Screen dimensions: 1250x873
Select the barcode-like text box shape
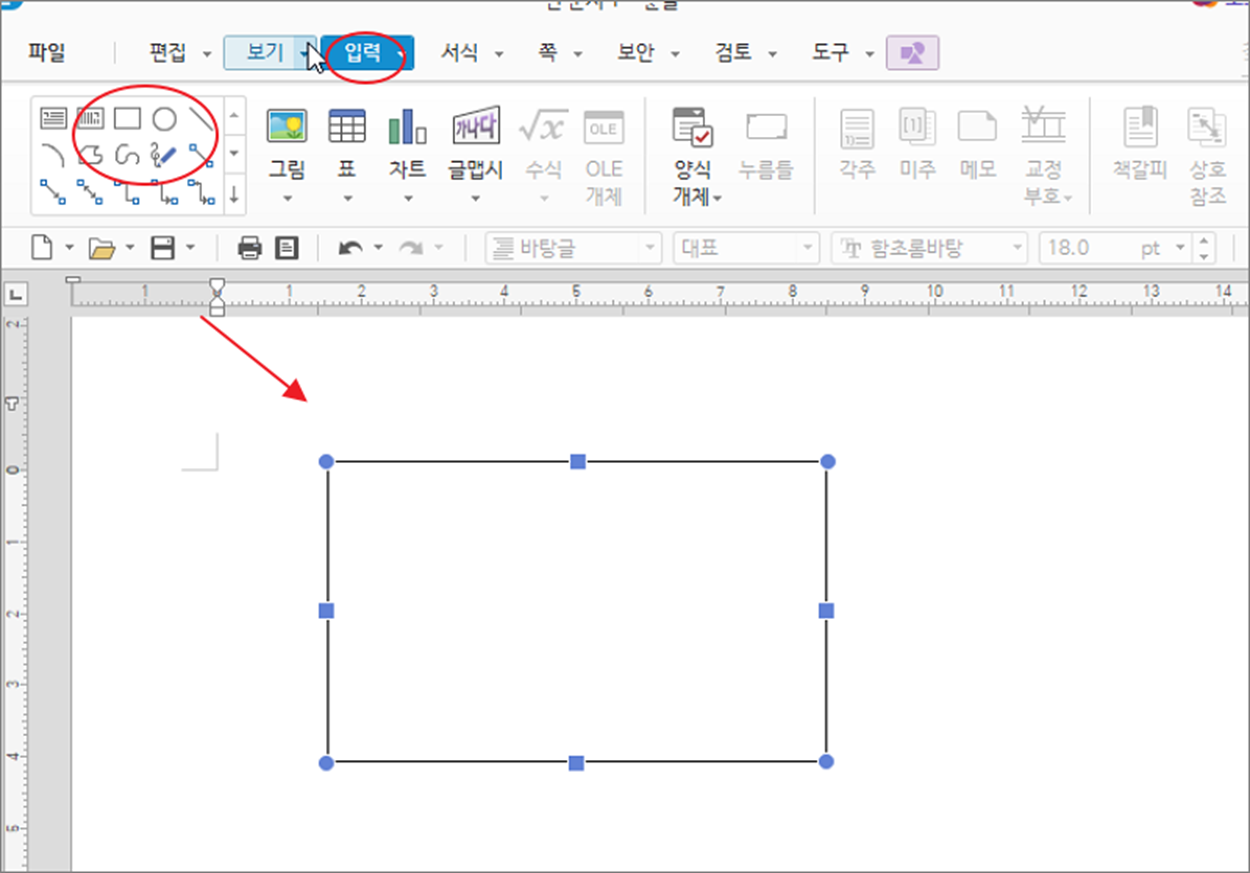90,119
